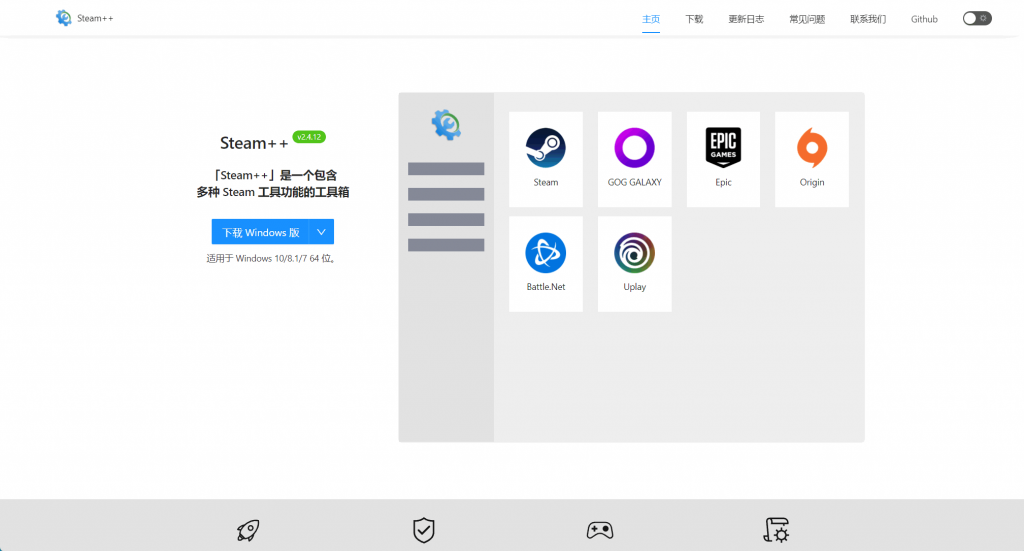Click the game controller icon
The width and height of the screenshot is (1024, 551).
(600, 530)
